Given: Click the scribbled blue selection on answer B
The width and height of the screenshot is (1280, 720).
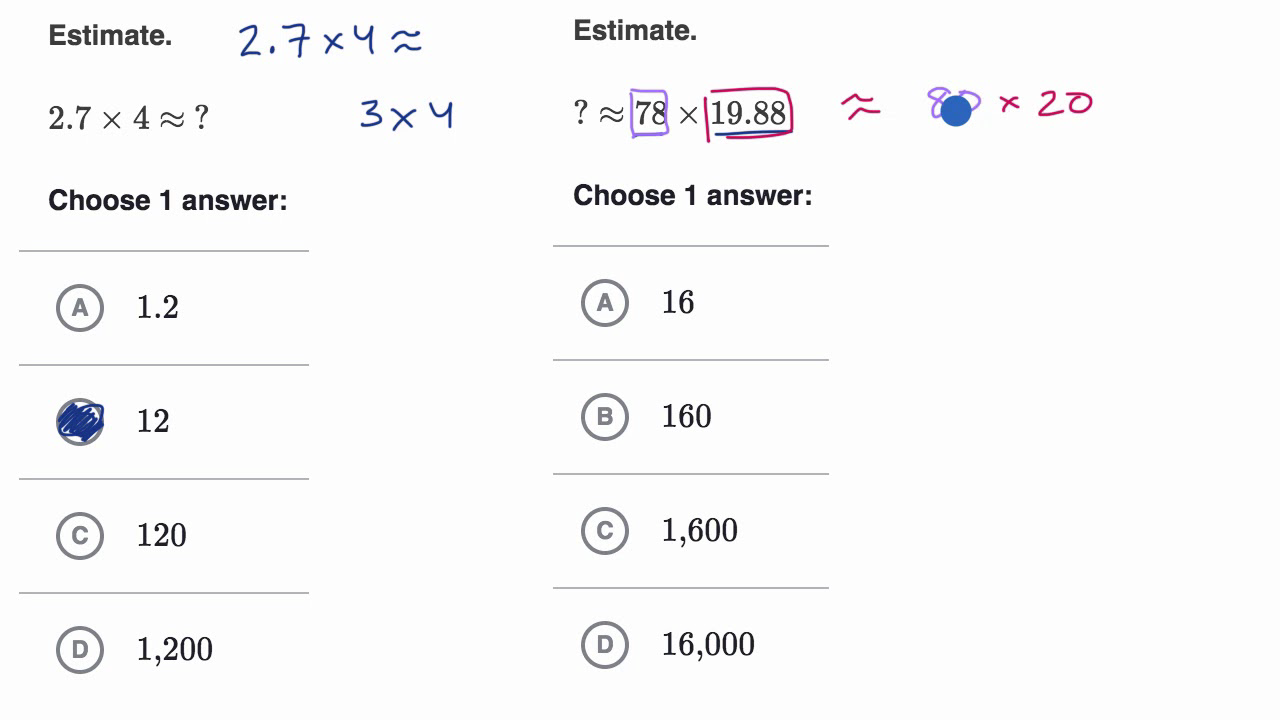Looking at the screenshot, I should pyautogui.click(x=80, y=421).
